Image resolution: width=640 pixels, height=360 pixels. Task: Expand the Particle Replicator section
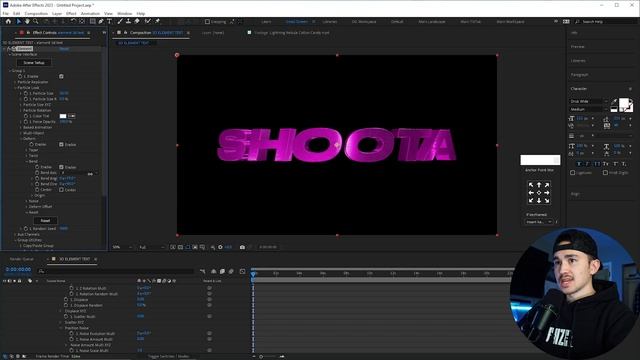point(16,82)
